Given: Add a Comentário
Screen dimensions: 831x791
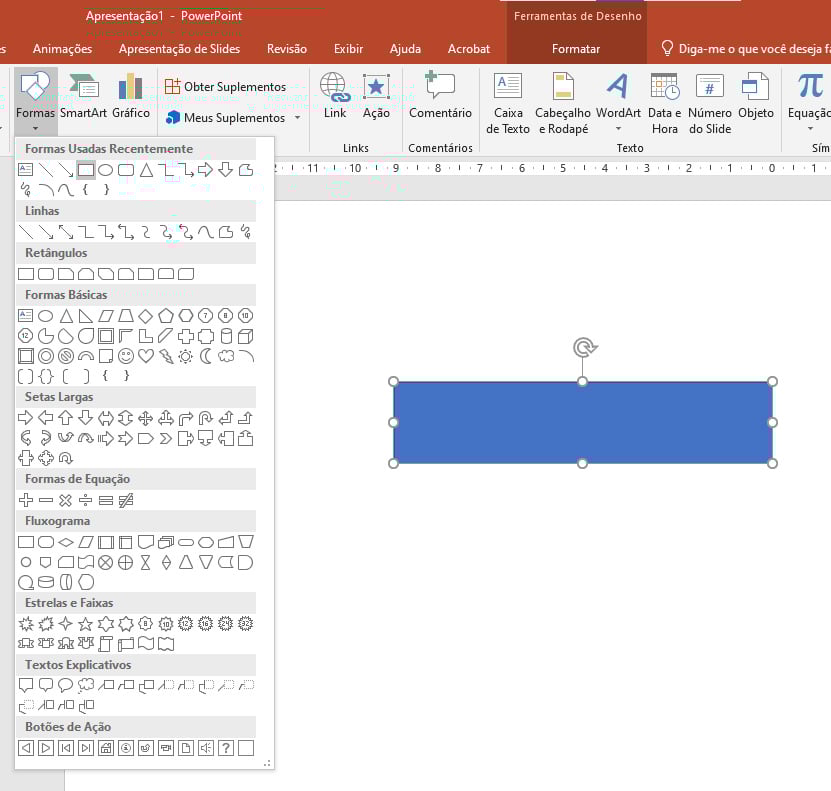Looking at the screenshot, I should click(440, 96).
